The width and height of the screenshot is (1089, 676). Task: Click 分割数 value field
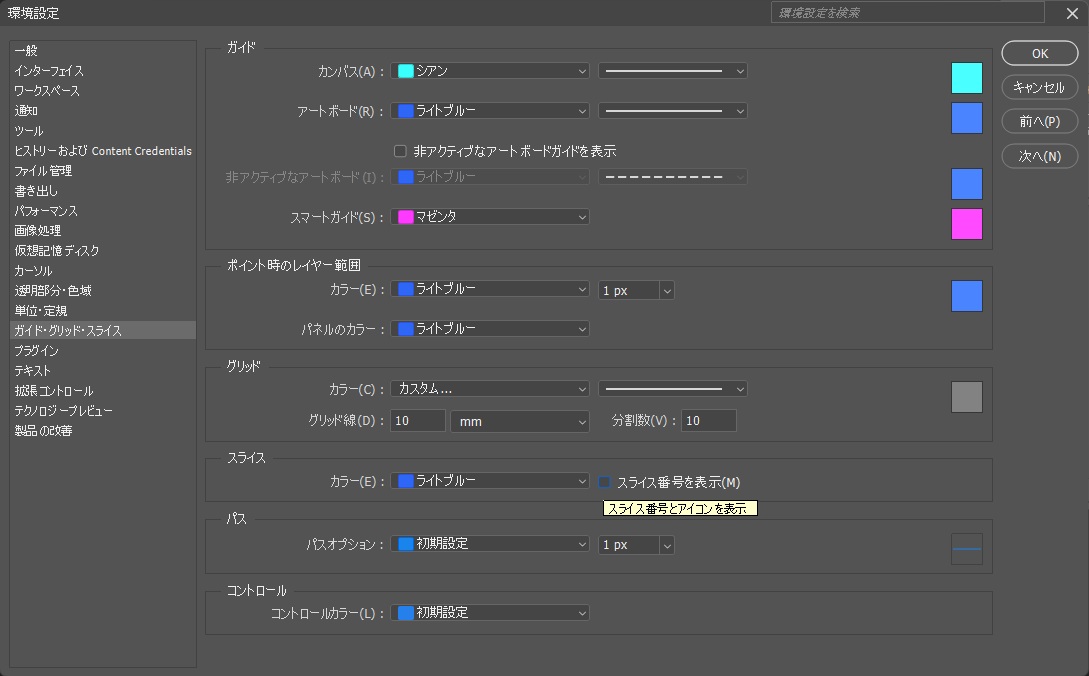pos(708,421)
